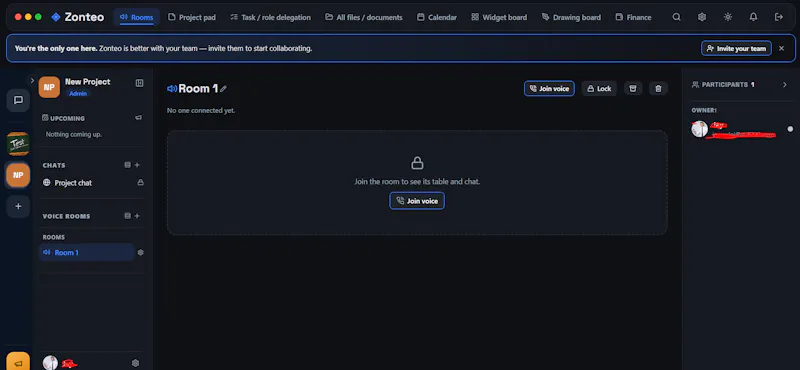Open archive icon in Voice Rooms section
Image resolution: width=800 pixels, height=370 pixels.
click(128, 216)
